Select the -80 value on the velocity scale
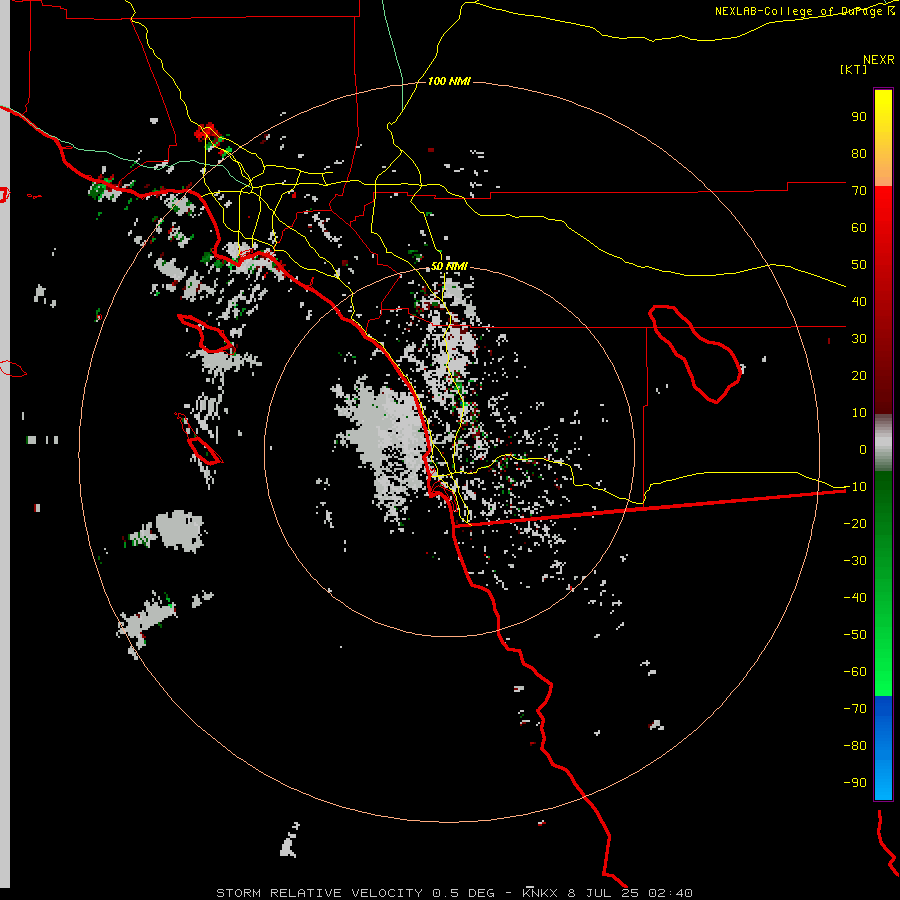The height and width of the screenshot is (900, 900). tap(855, 745)
